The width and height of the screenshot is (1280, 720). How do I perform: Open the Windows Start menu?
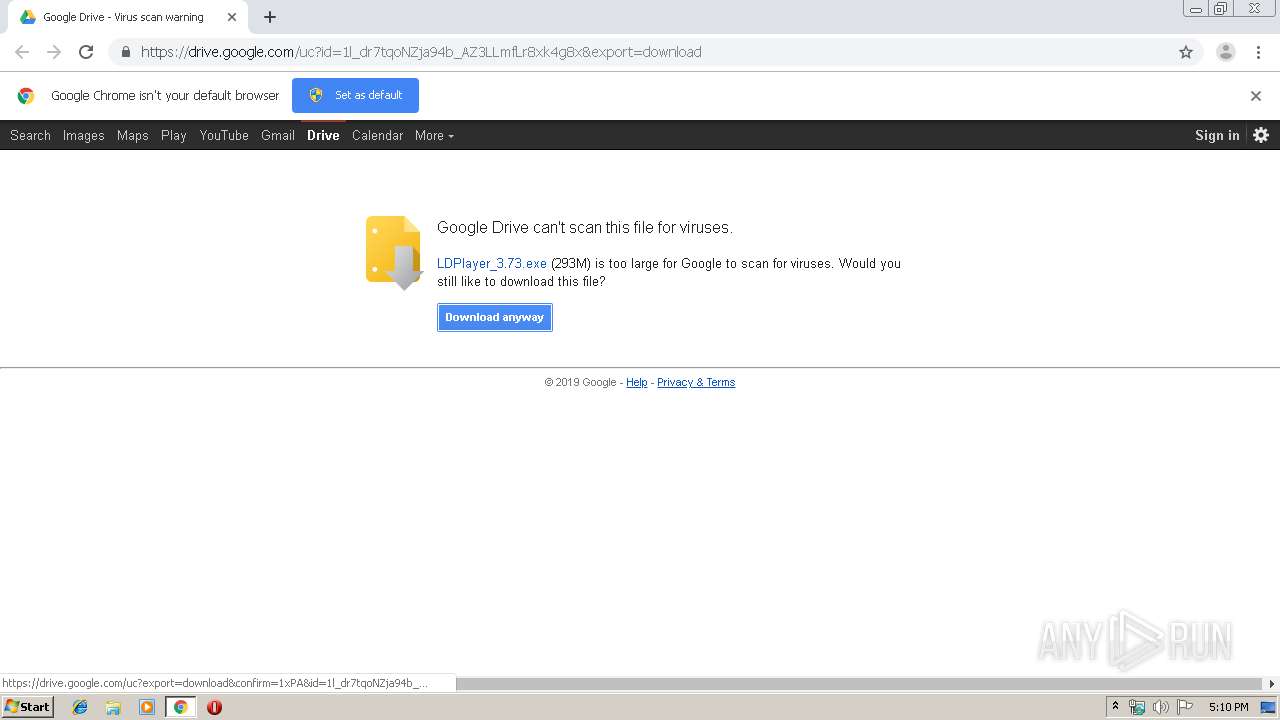27,706
